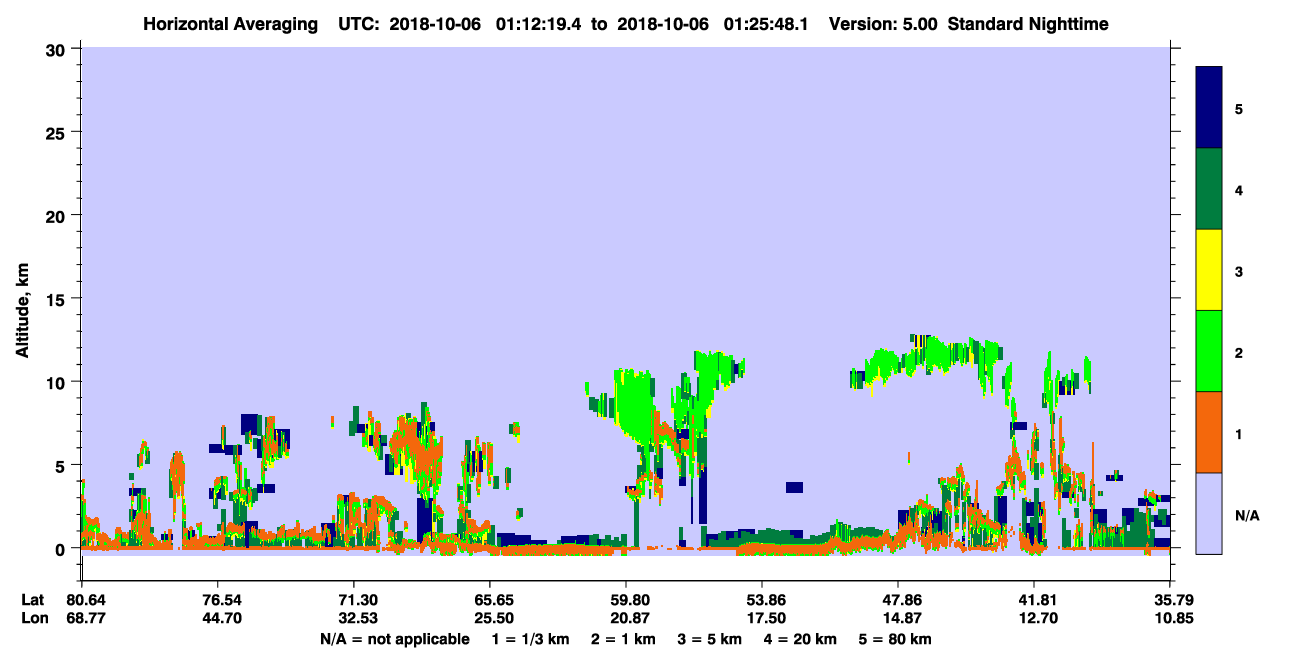Click the yellow swatch labeled 3
This screenshot has height=667, width=1300.
[1209, 270]
